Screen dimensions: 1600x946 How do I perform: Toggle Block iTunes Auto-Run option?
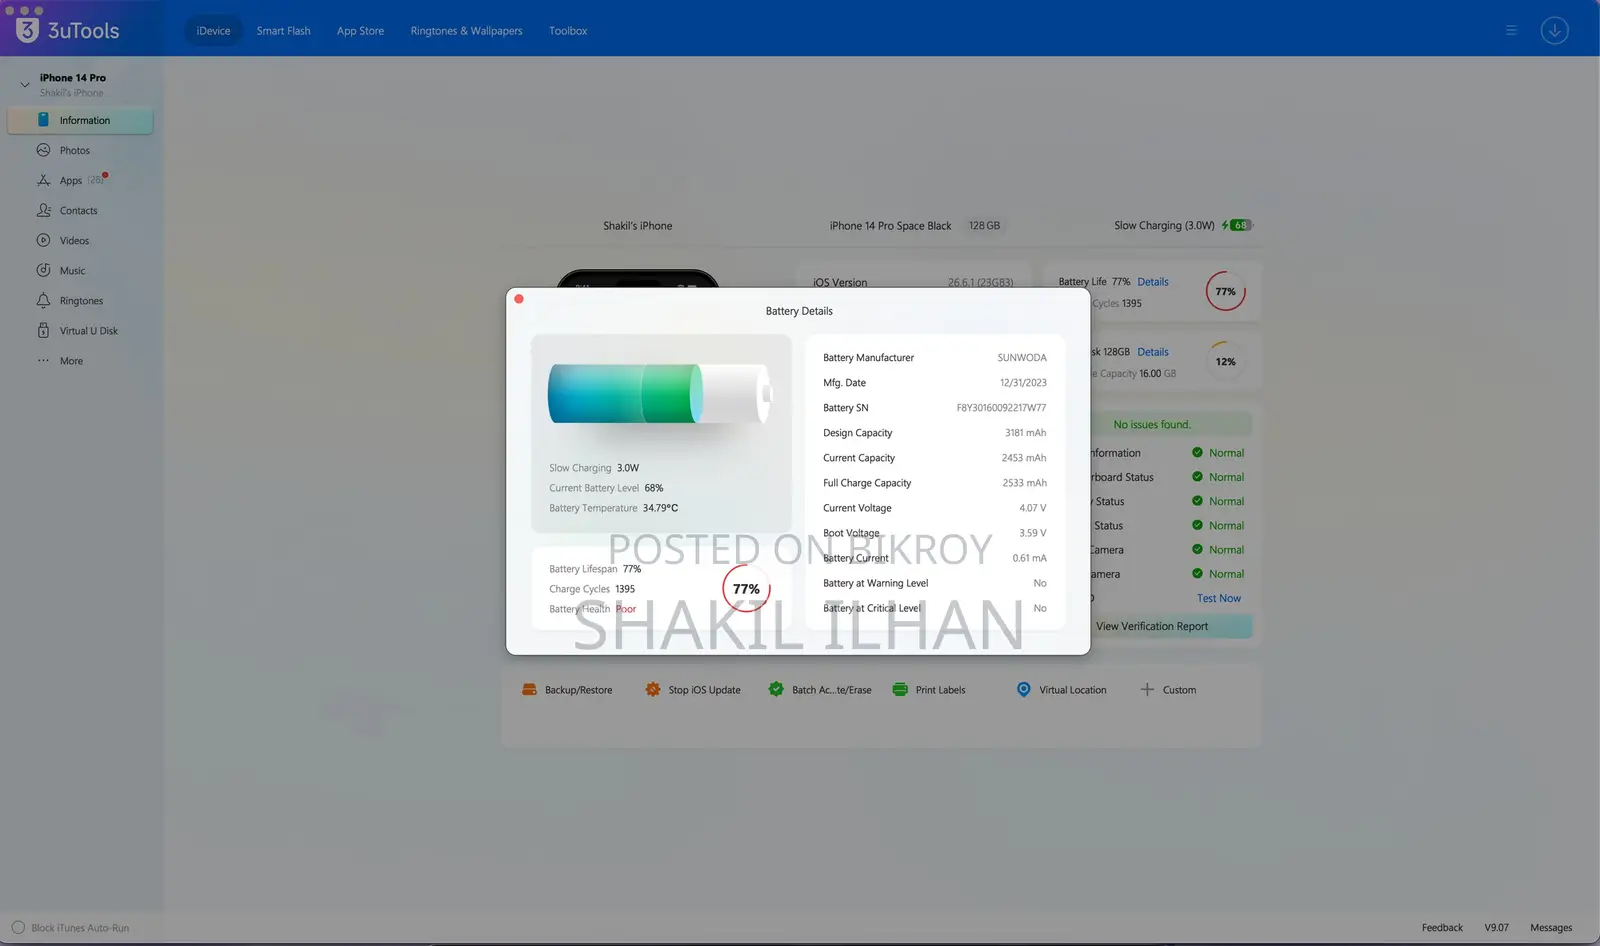18,928
